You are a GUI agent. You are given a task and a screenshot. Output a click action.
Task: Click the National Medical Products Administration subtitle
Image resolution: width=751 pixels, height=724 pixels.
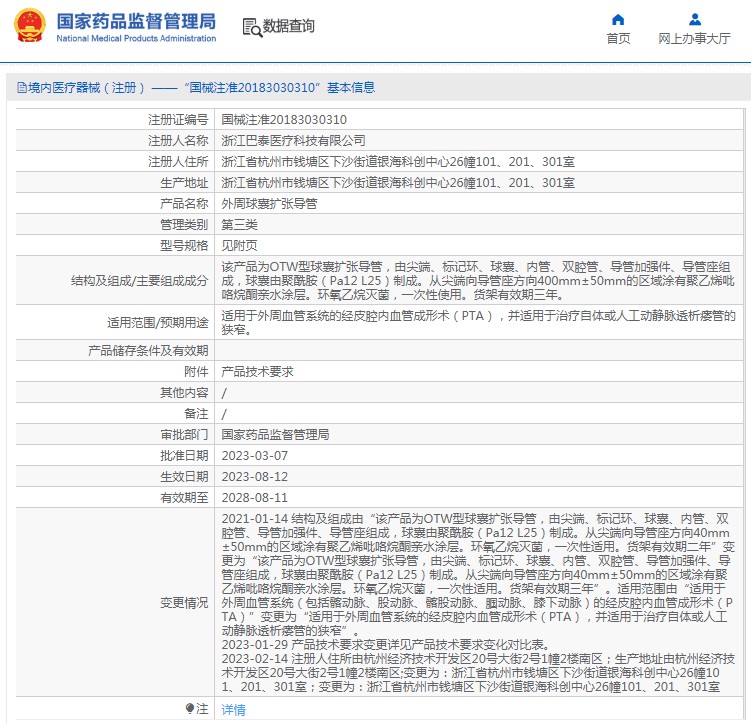137,38
